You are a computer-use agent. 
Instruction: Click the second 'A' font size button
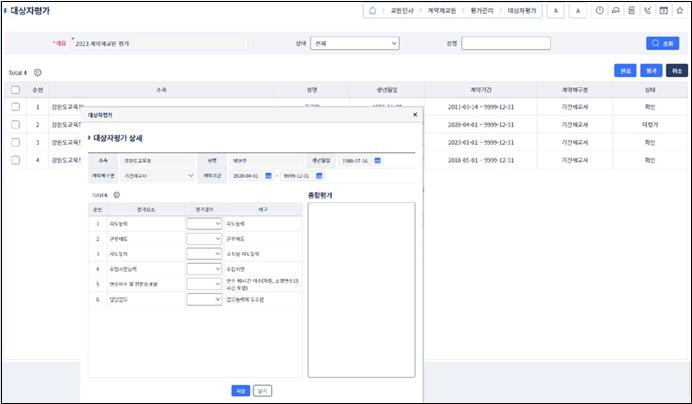578,11
